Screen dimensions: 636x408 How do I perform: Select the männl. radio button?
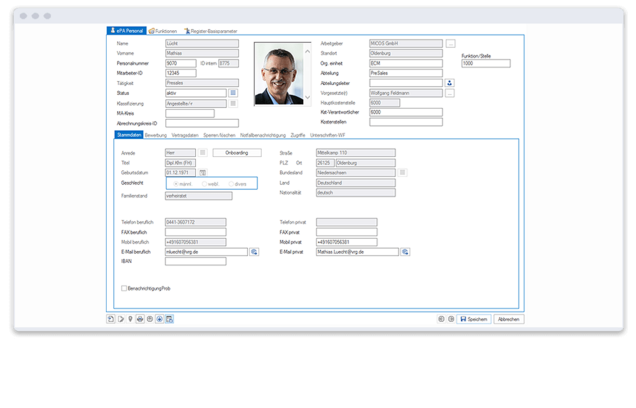click(176, 184)
